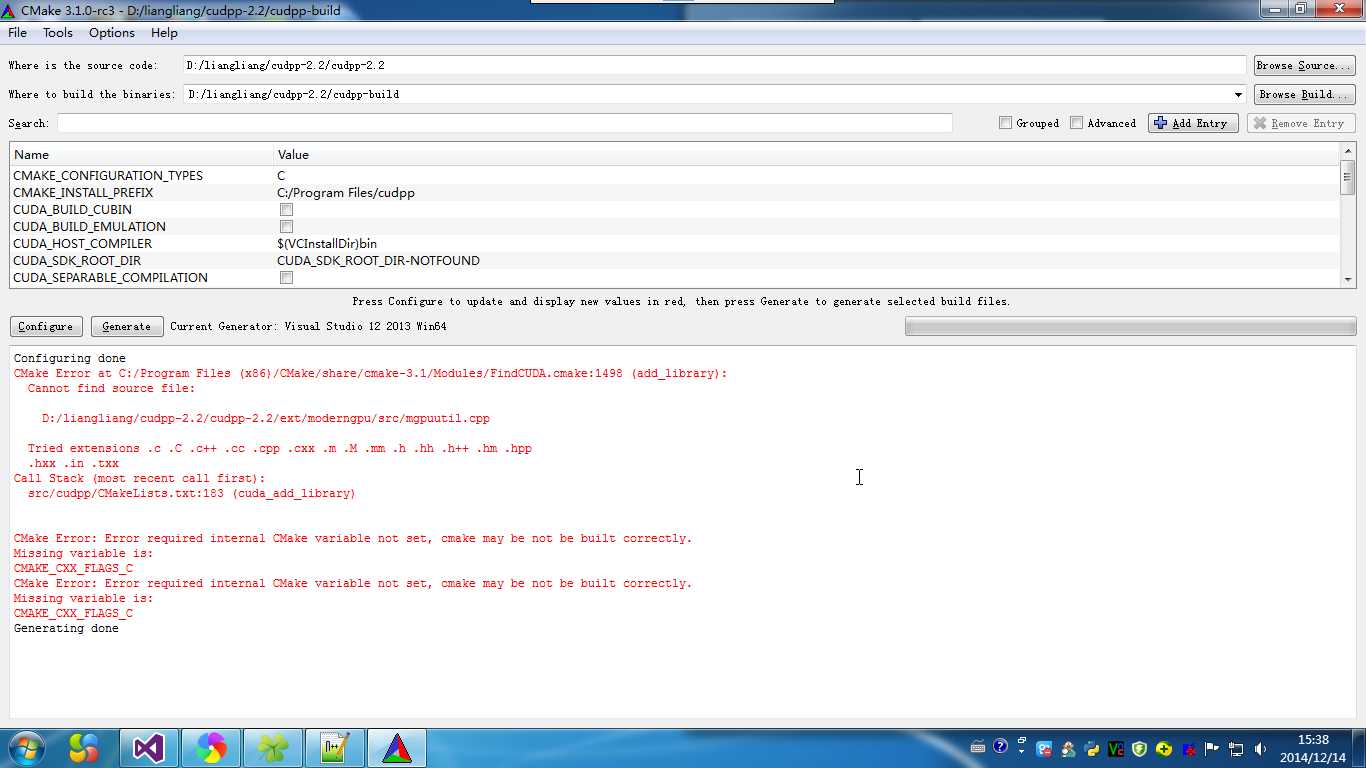
Task: Click the VNC tray icon
Action: tap(1116, 749)
